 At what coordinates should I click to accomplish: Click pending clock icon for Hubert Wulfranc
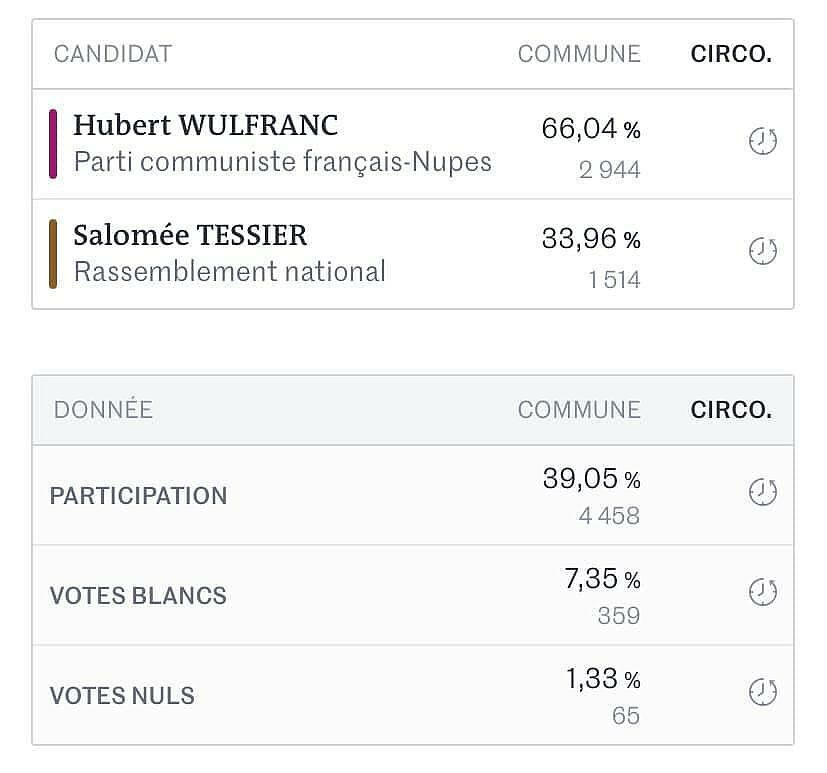pos(763,141)
